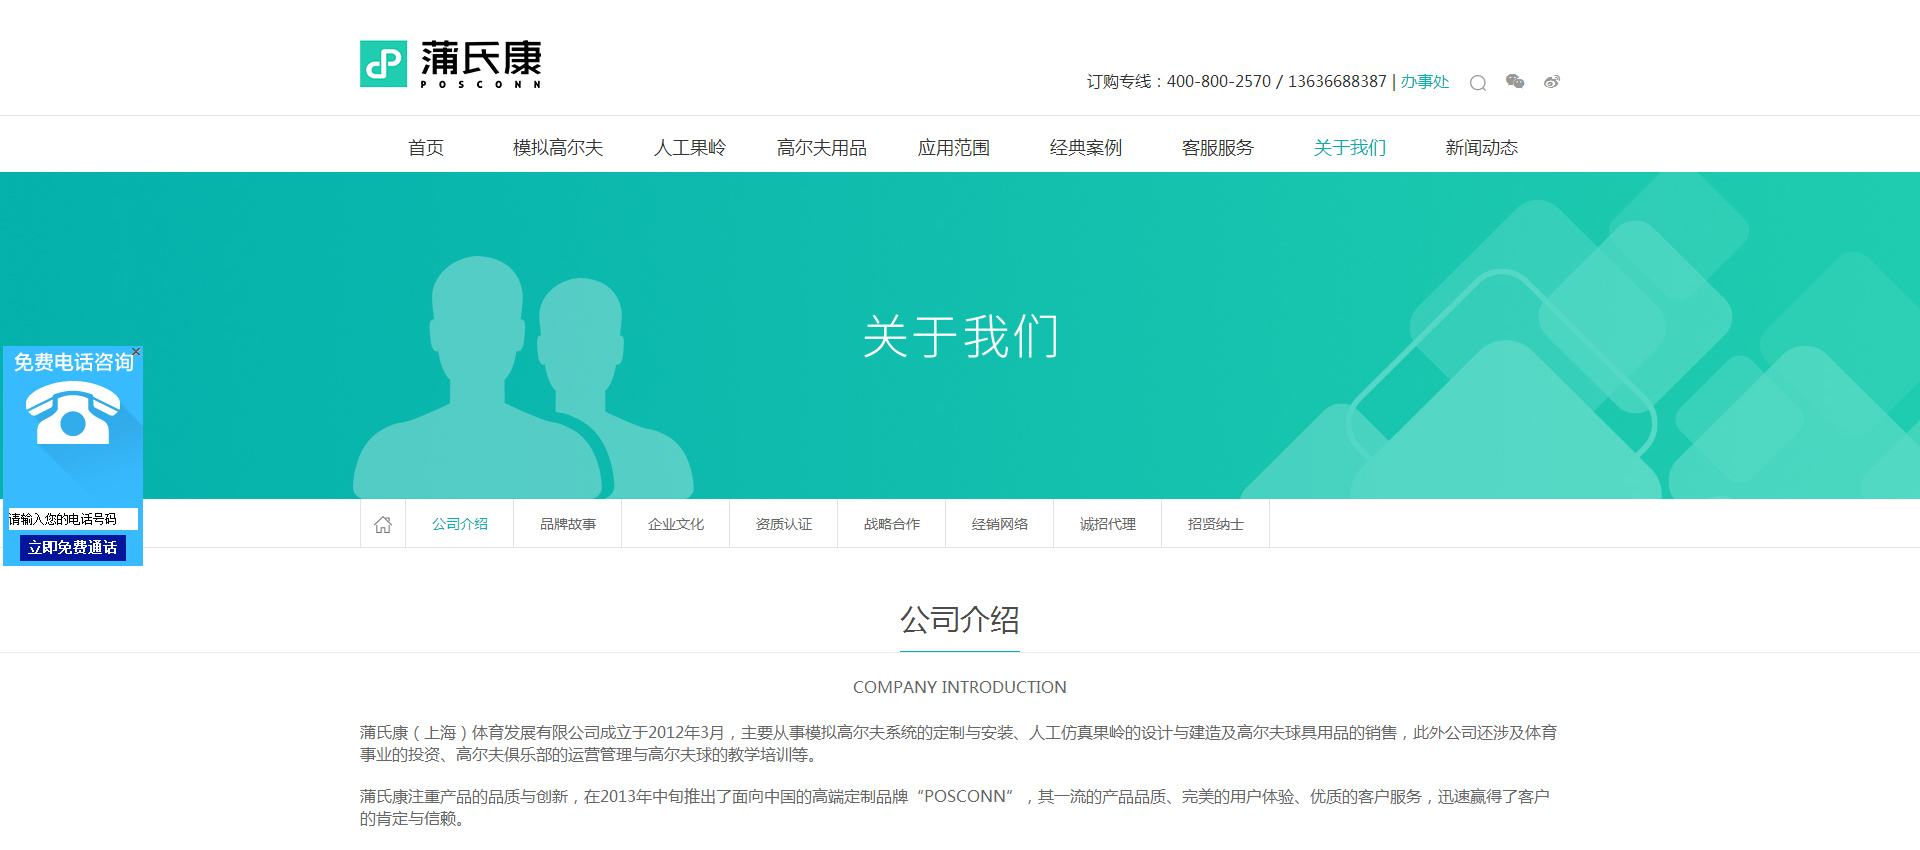
Task: Click the telephone icon in the consultation widget
Action: [73, 413]
